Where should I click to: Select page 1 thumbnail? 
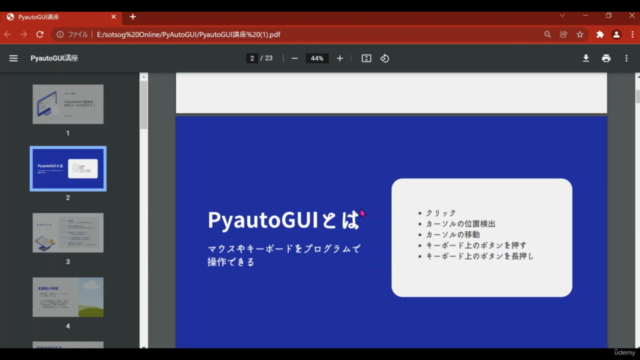pos(68,104)
